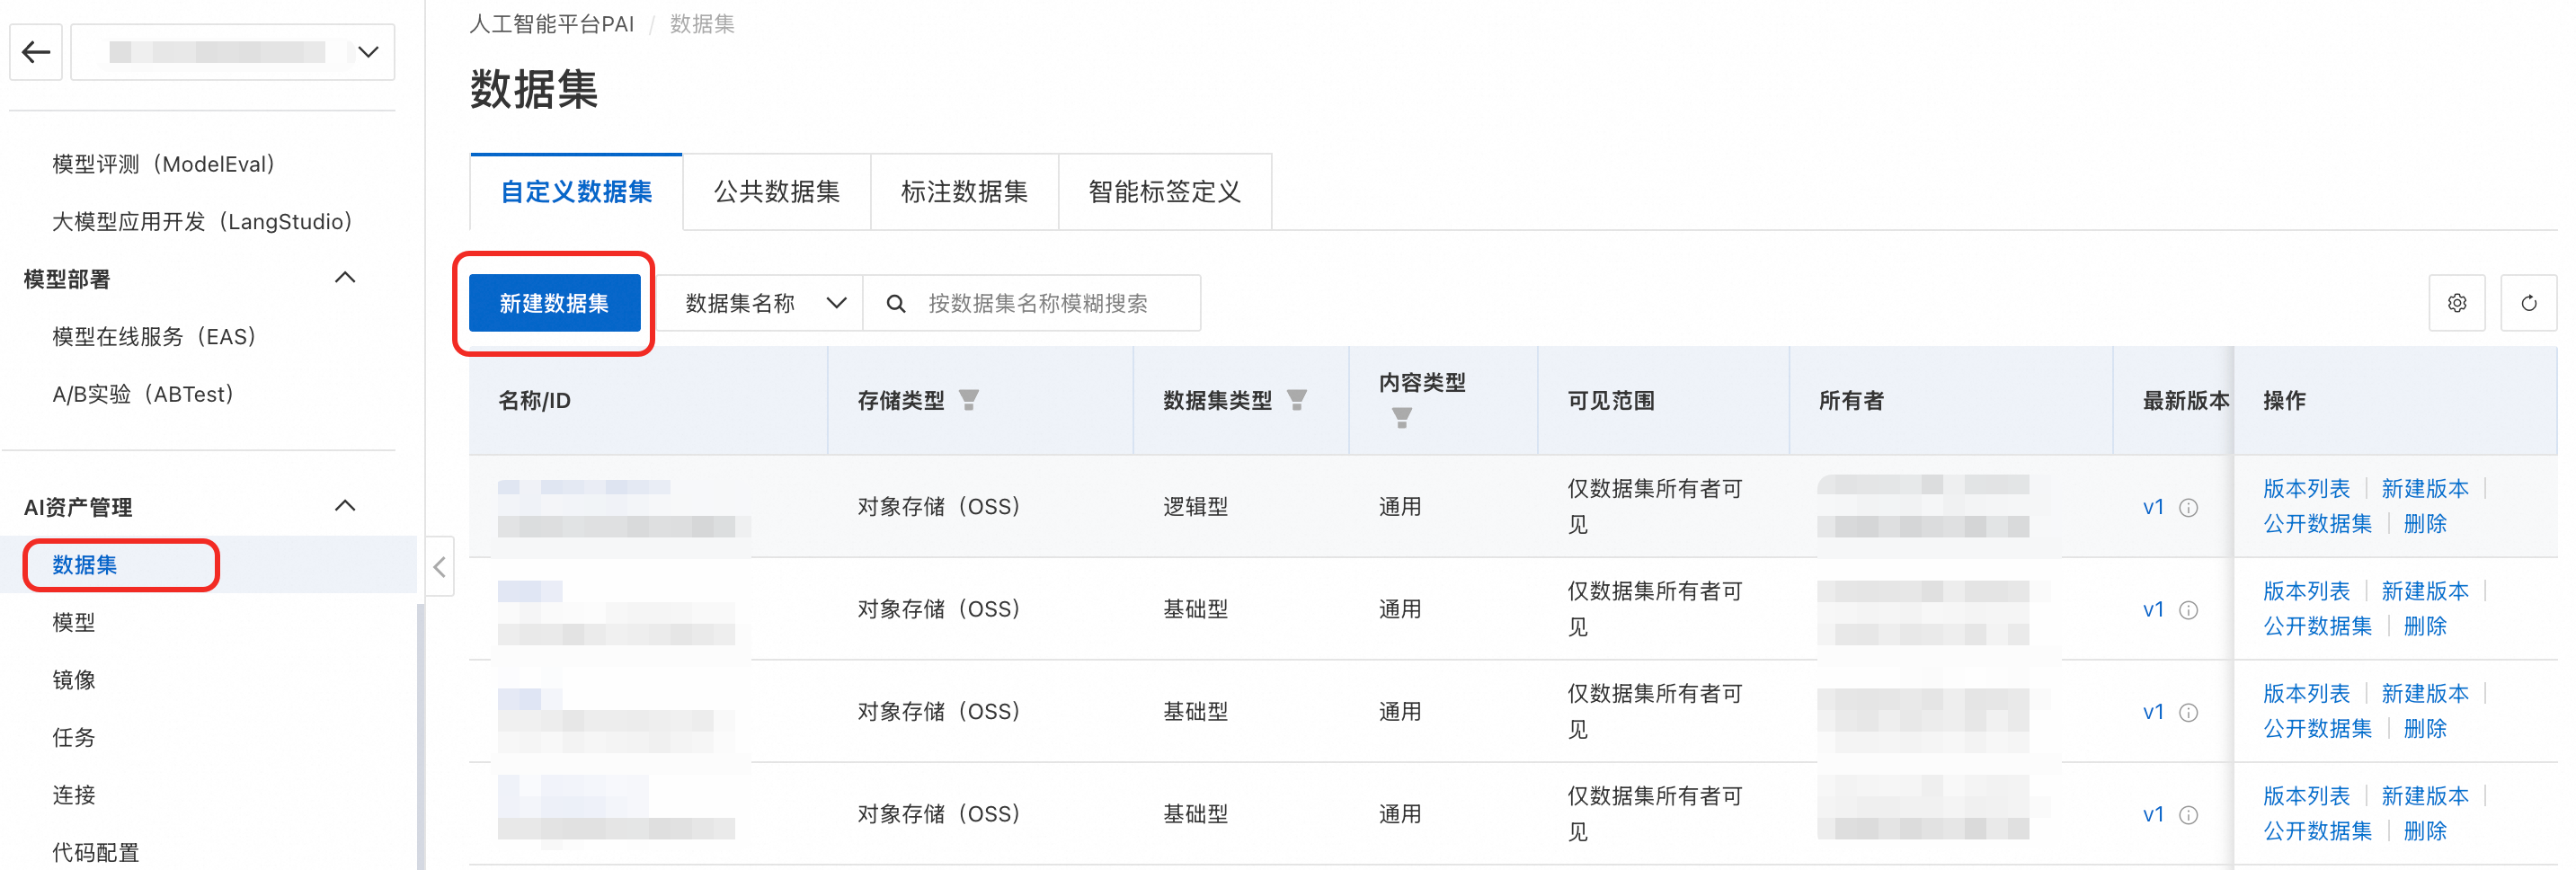Filter by 内容类型 funnel icon

pos(1402,418)
